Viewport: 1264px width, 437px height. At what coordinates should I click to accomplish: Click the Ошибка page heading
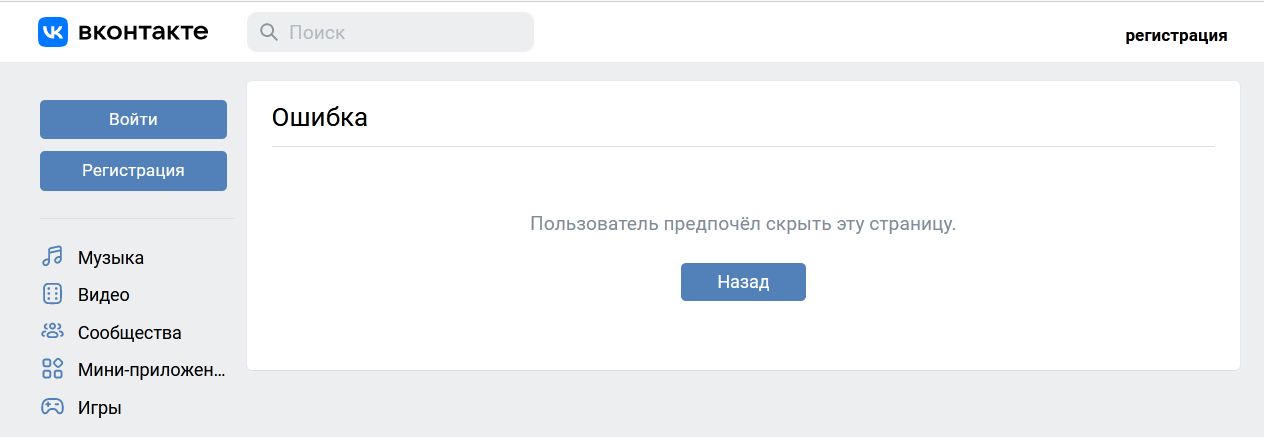(320, 118)
